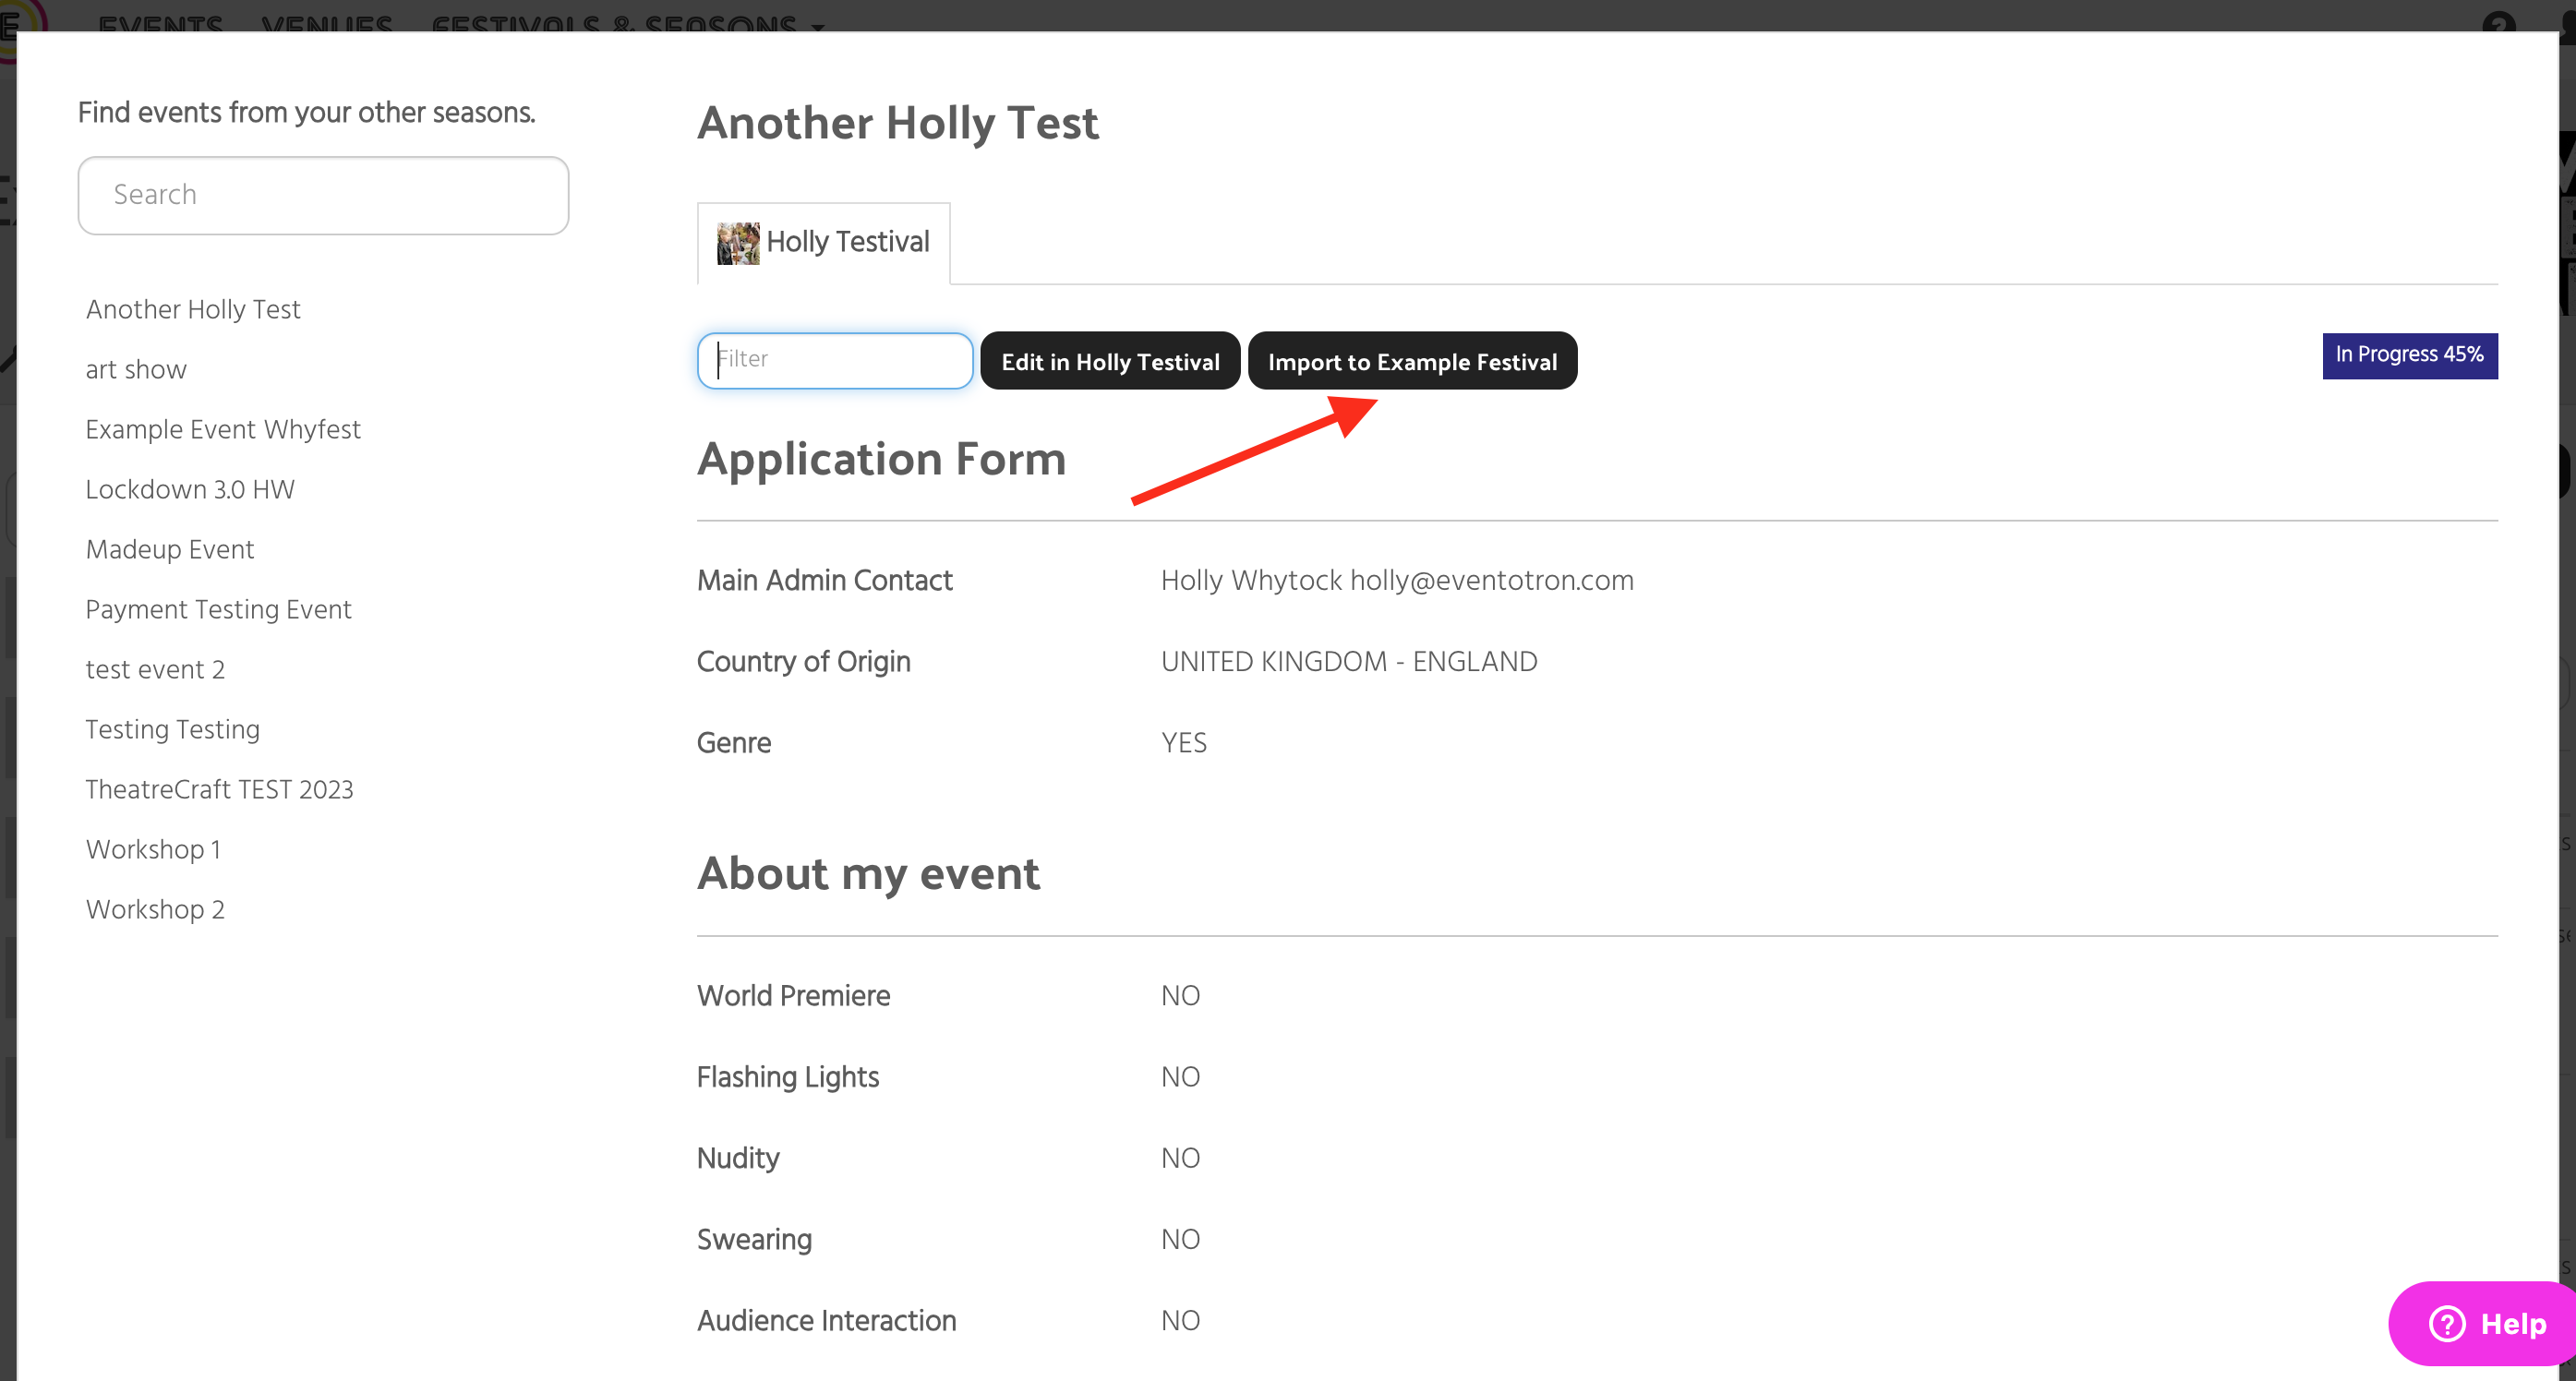Click the About my event heading
Image resolution: width=2576 pixels, height=1381 pixels.
pyautogui.click(x=868, y=874)
